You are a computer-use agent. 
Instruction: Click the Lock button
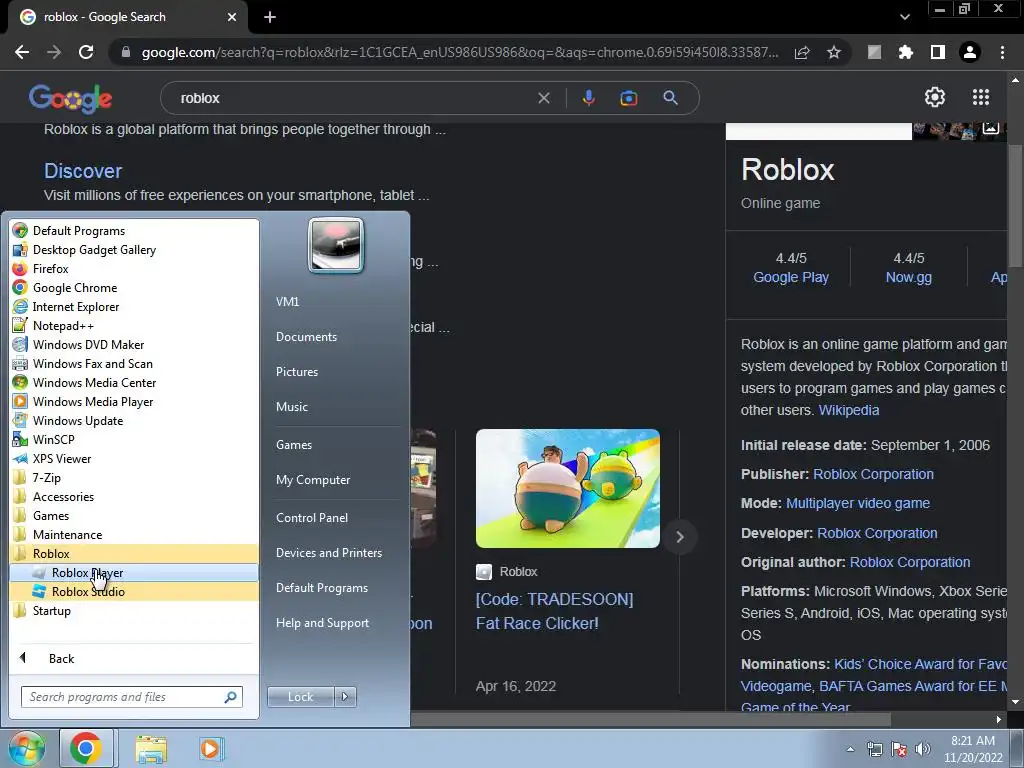300,697
